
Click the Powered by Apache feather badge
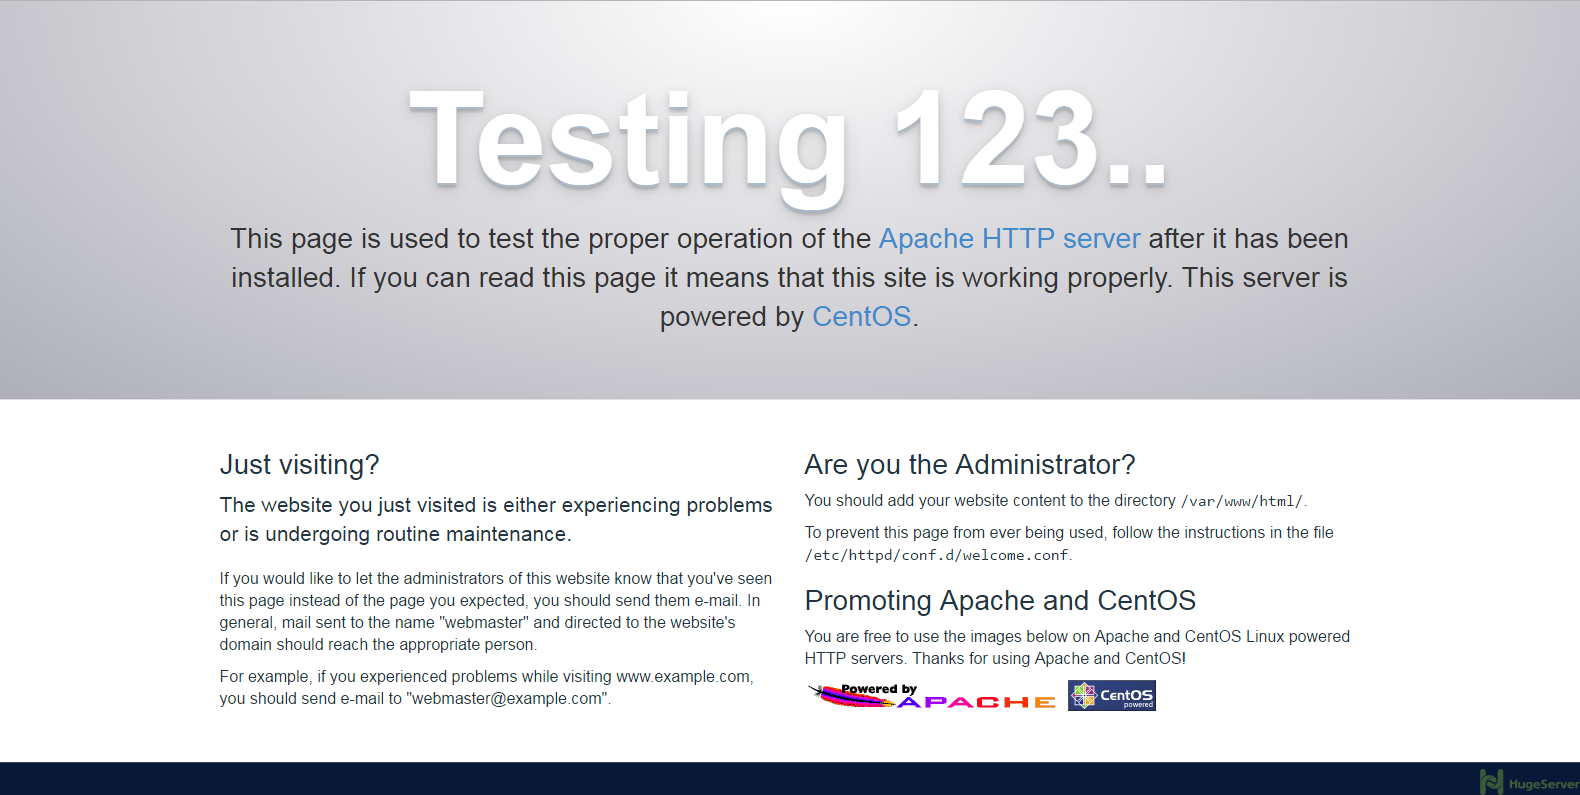click(931, 696)
